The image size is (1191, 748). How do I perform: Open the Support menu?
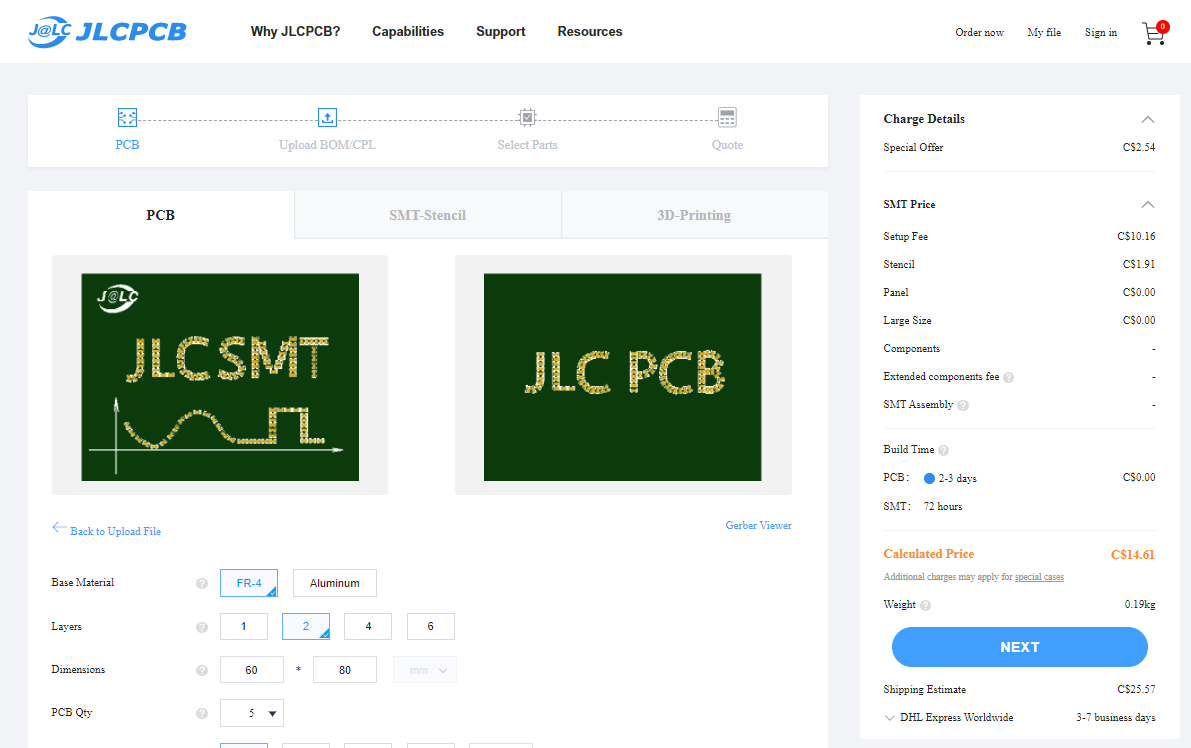(501, 32)
